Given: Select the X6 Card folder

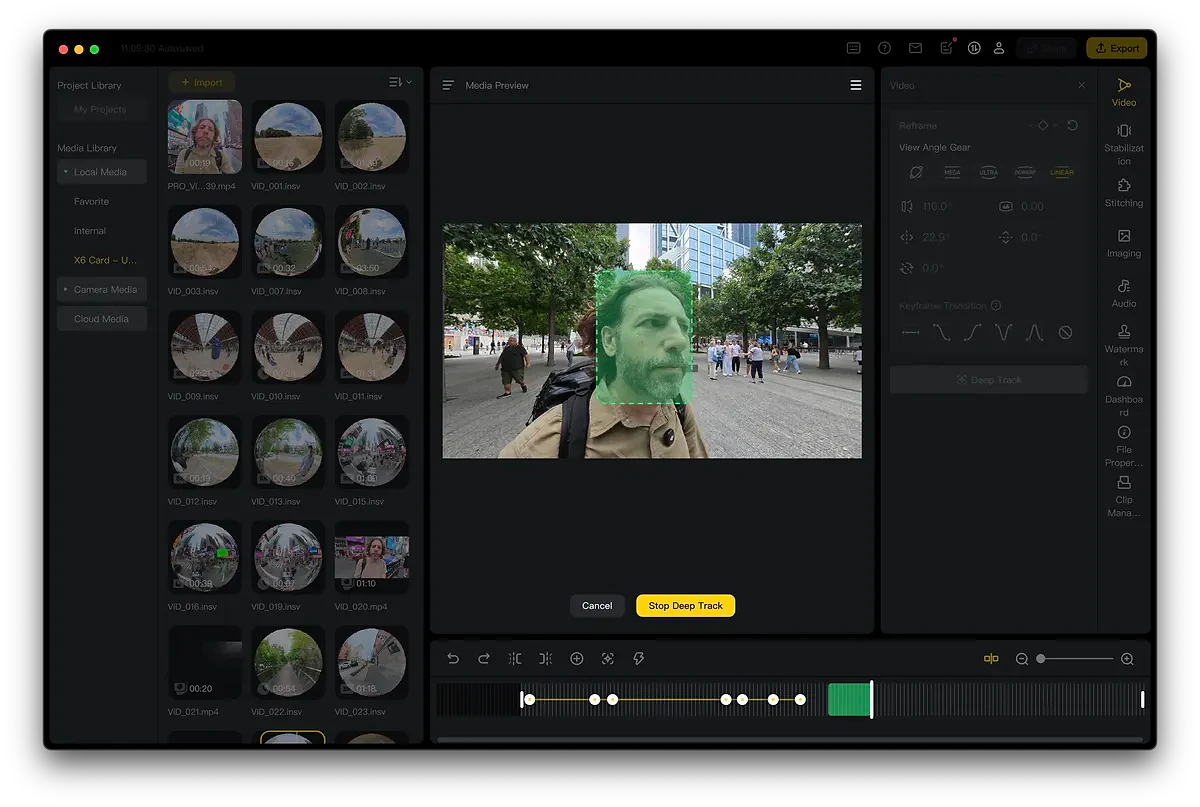Looking at the screenshot, I should (105, 260).
